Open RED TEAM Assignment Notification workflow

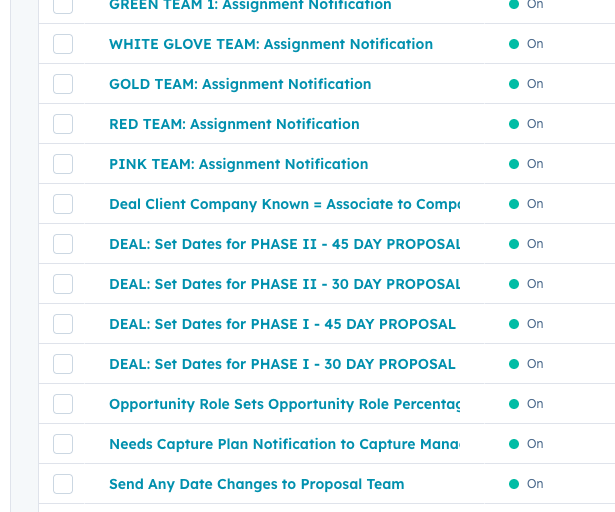point(234,124)
